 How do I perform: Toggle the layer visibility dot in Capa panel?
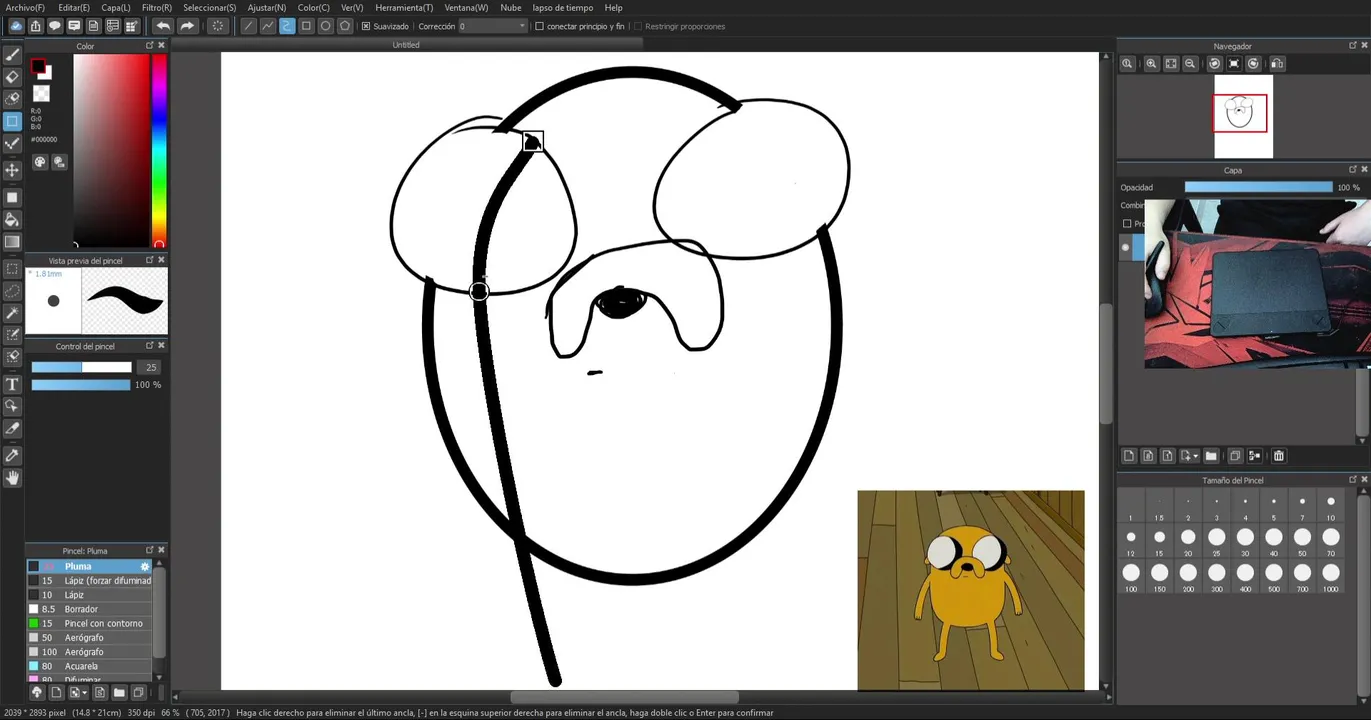[1125, 247]
